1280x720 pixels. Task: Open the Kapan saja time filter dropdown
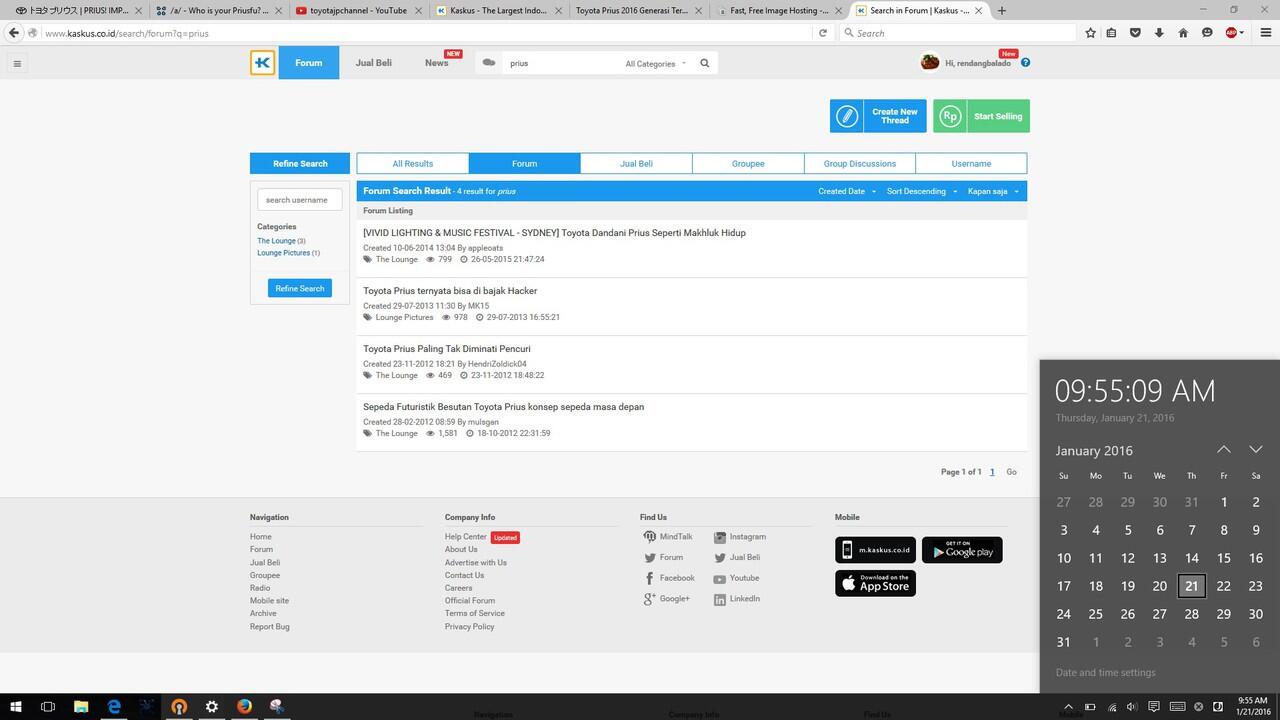point(993,191)
